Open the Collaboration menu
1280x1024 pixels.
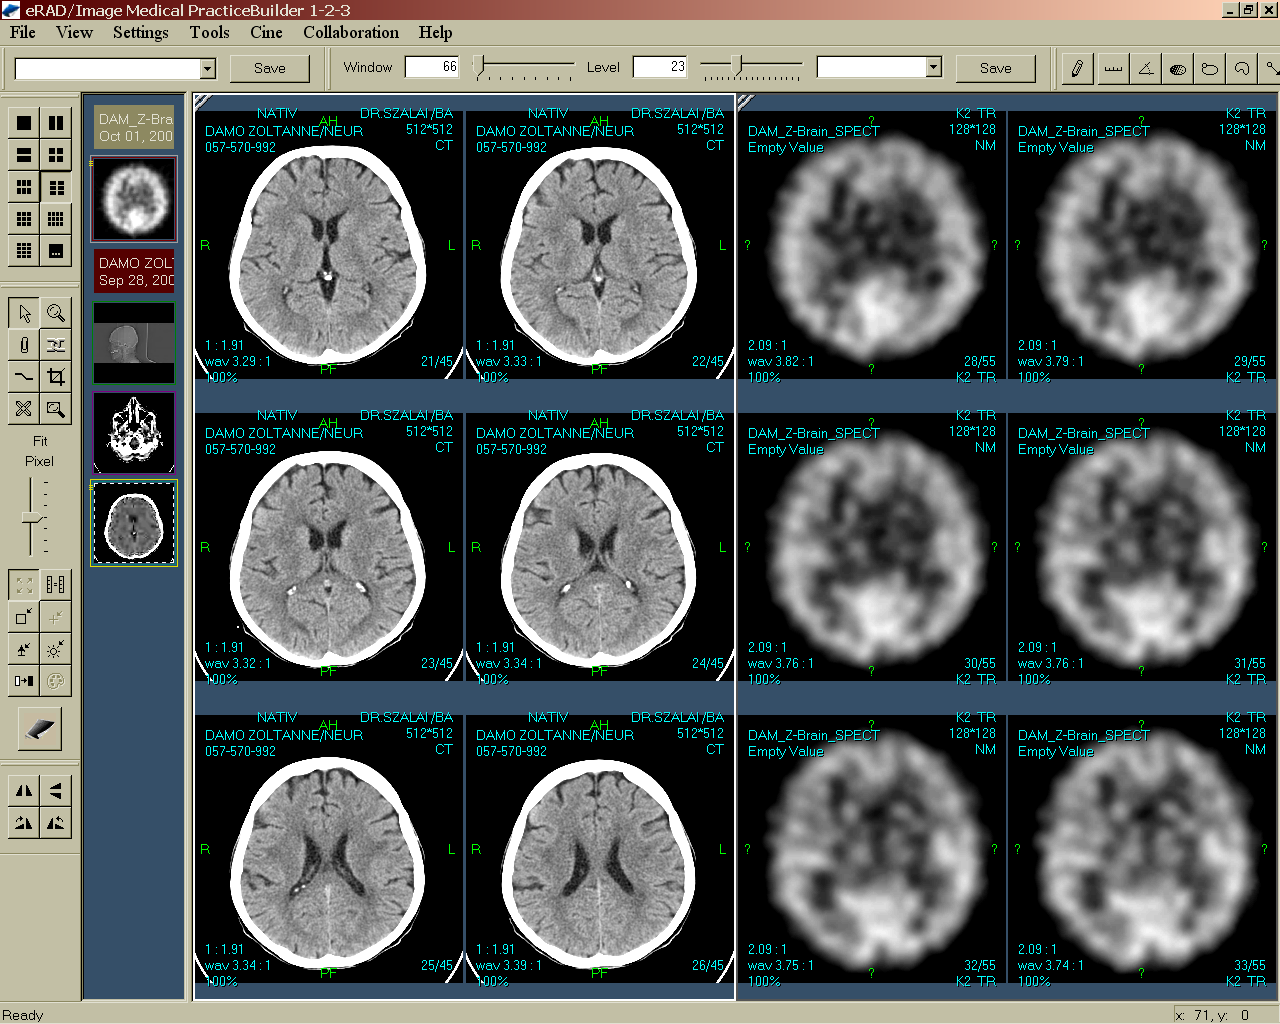click(351, 32)
